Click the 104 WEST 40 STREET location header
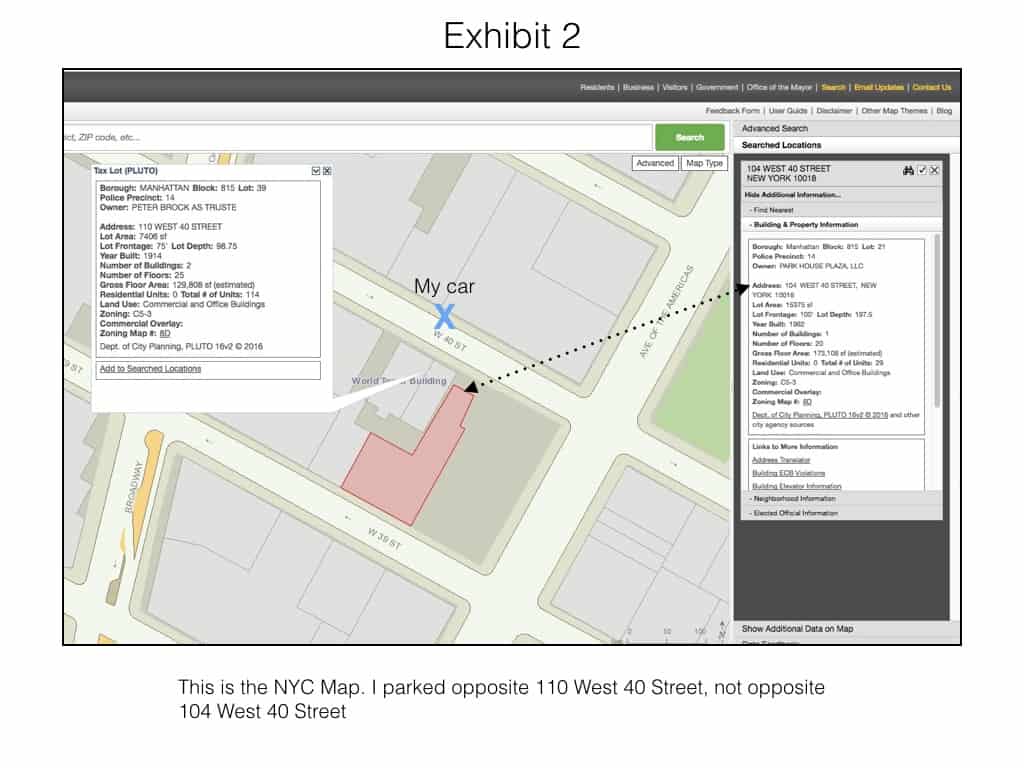The width and height of the screenshot is (1024, 768). click(788, 173)
